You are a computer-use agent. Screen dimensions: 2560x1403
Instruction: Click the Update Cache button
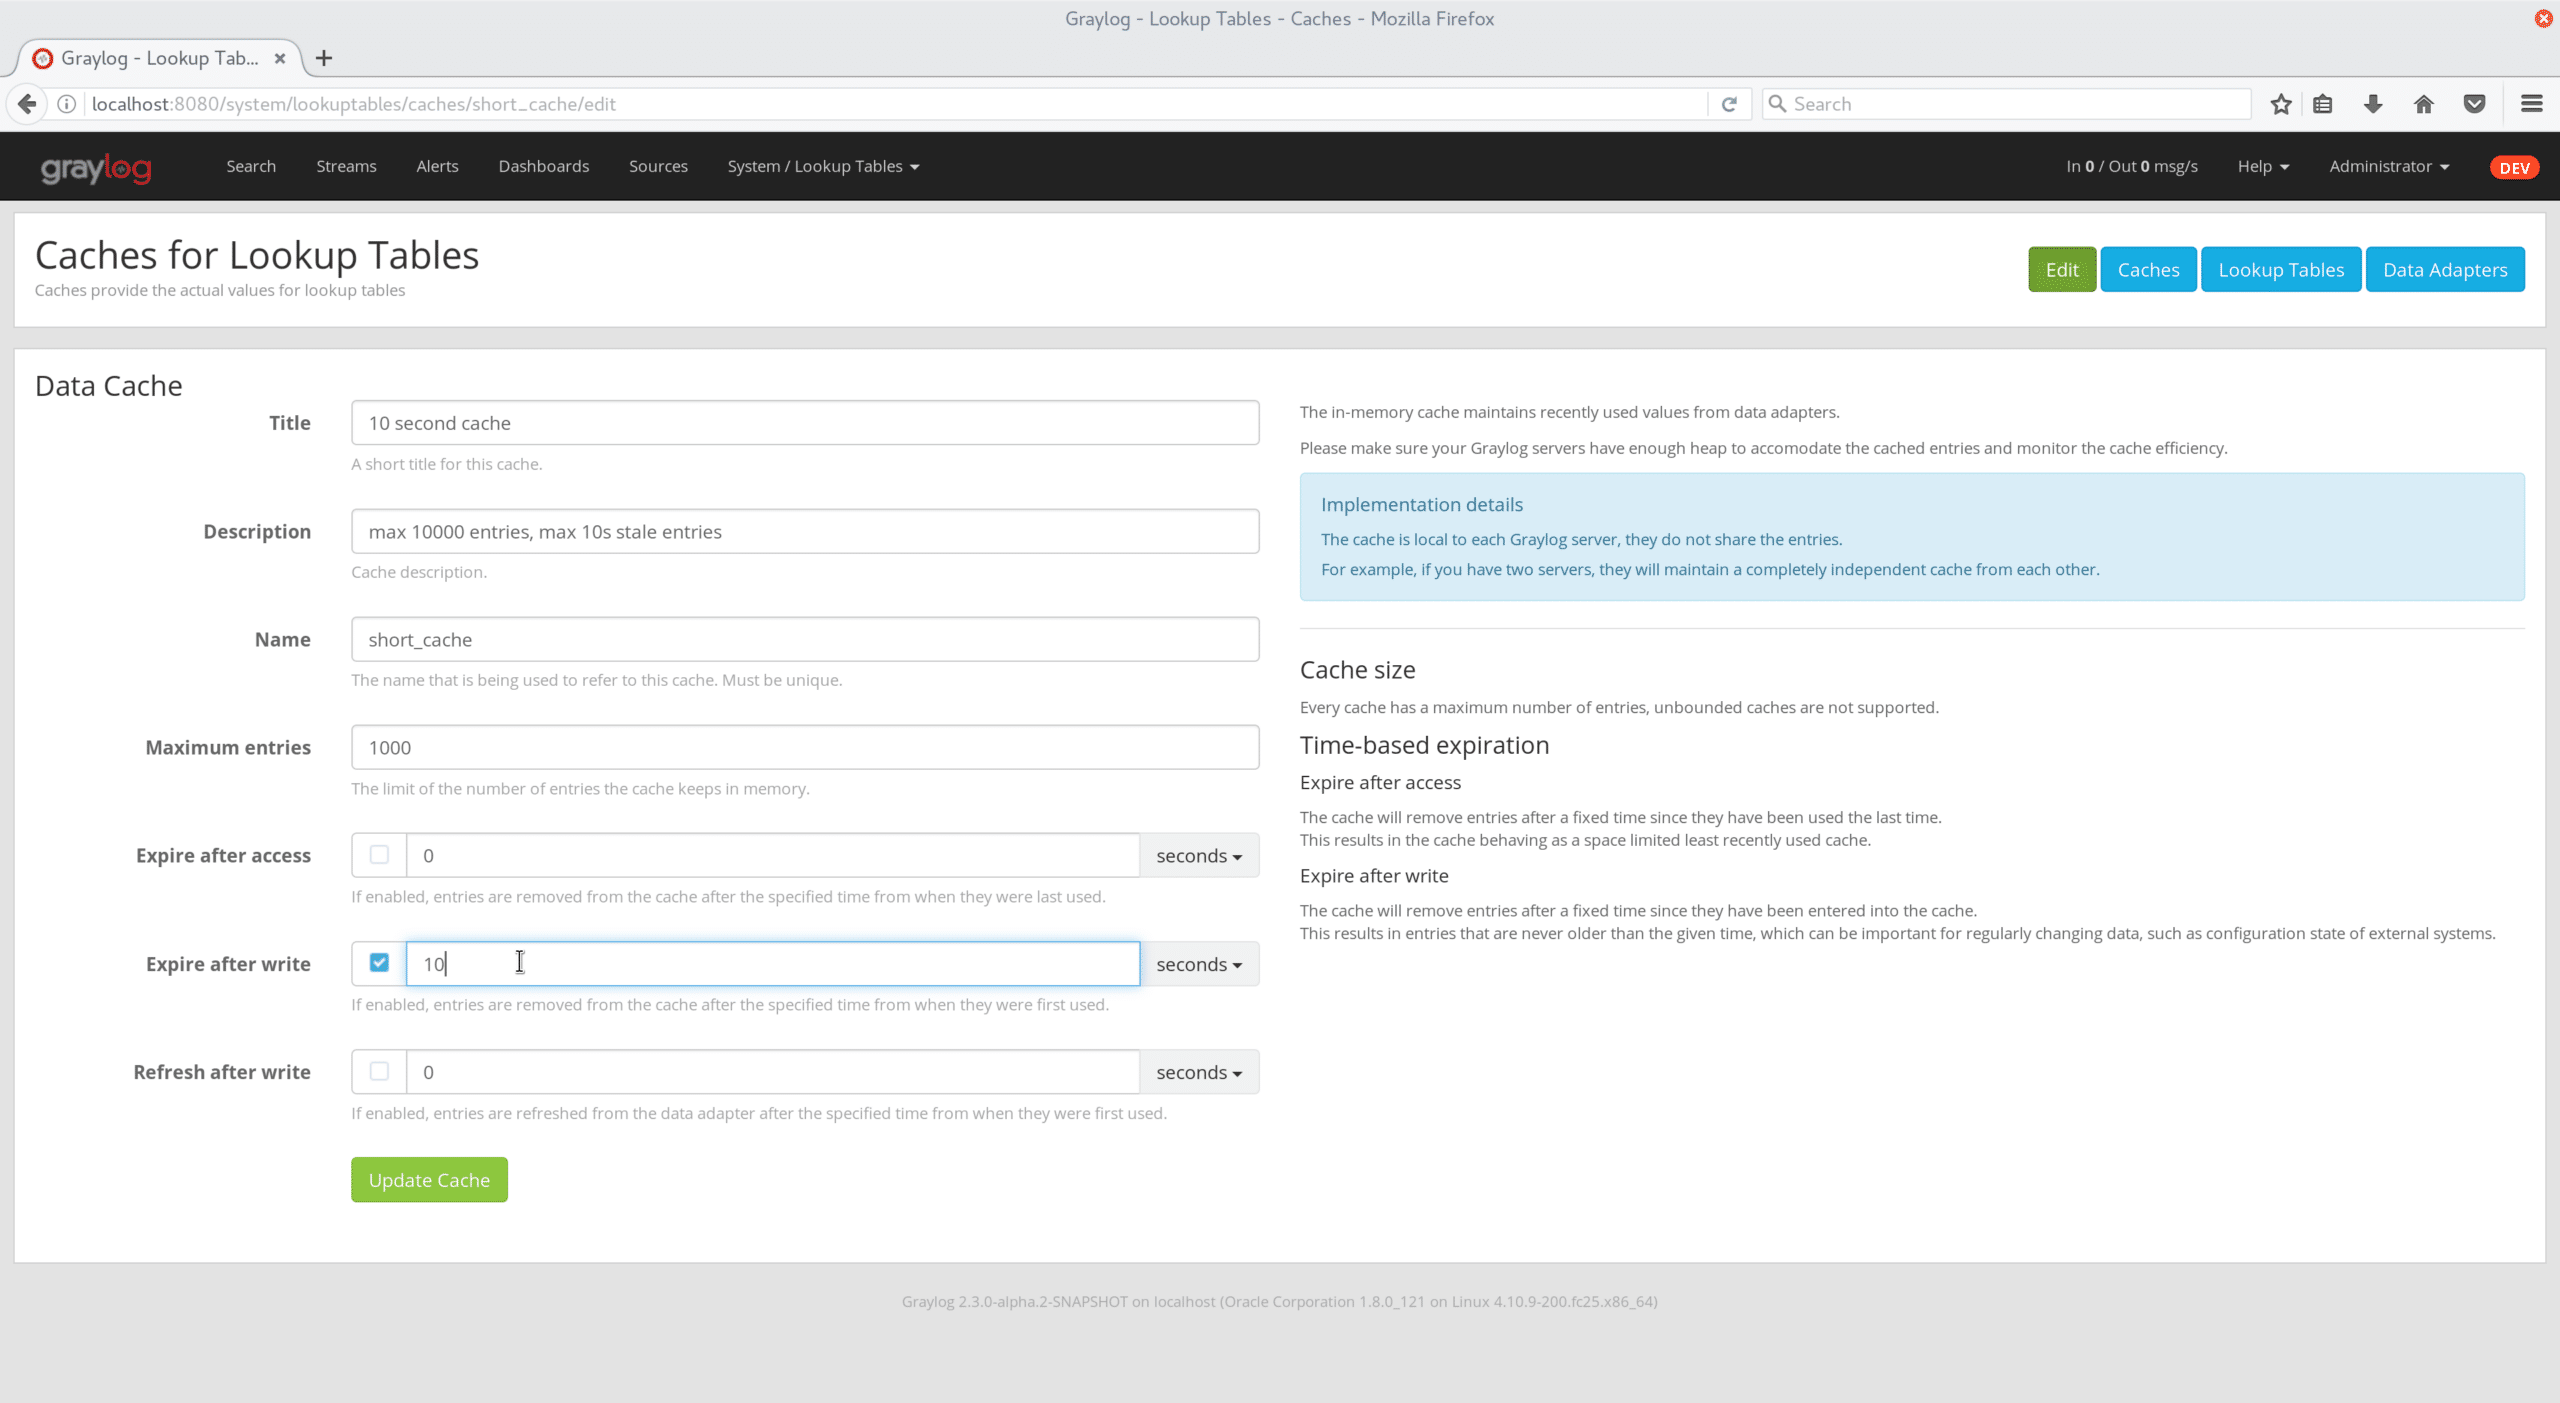[429, 1180]
